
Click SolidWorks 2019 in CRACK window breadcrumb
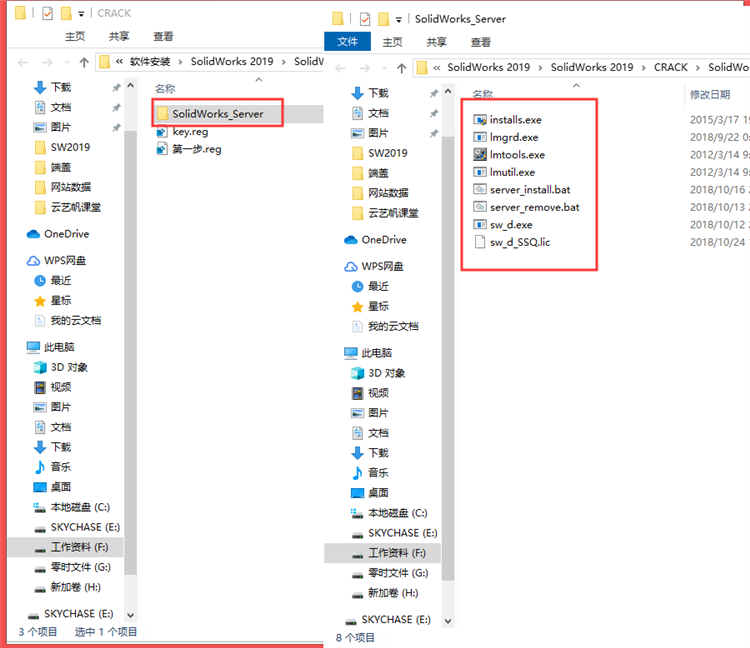tap(232, 61)
